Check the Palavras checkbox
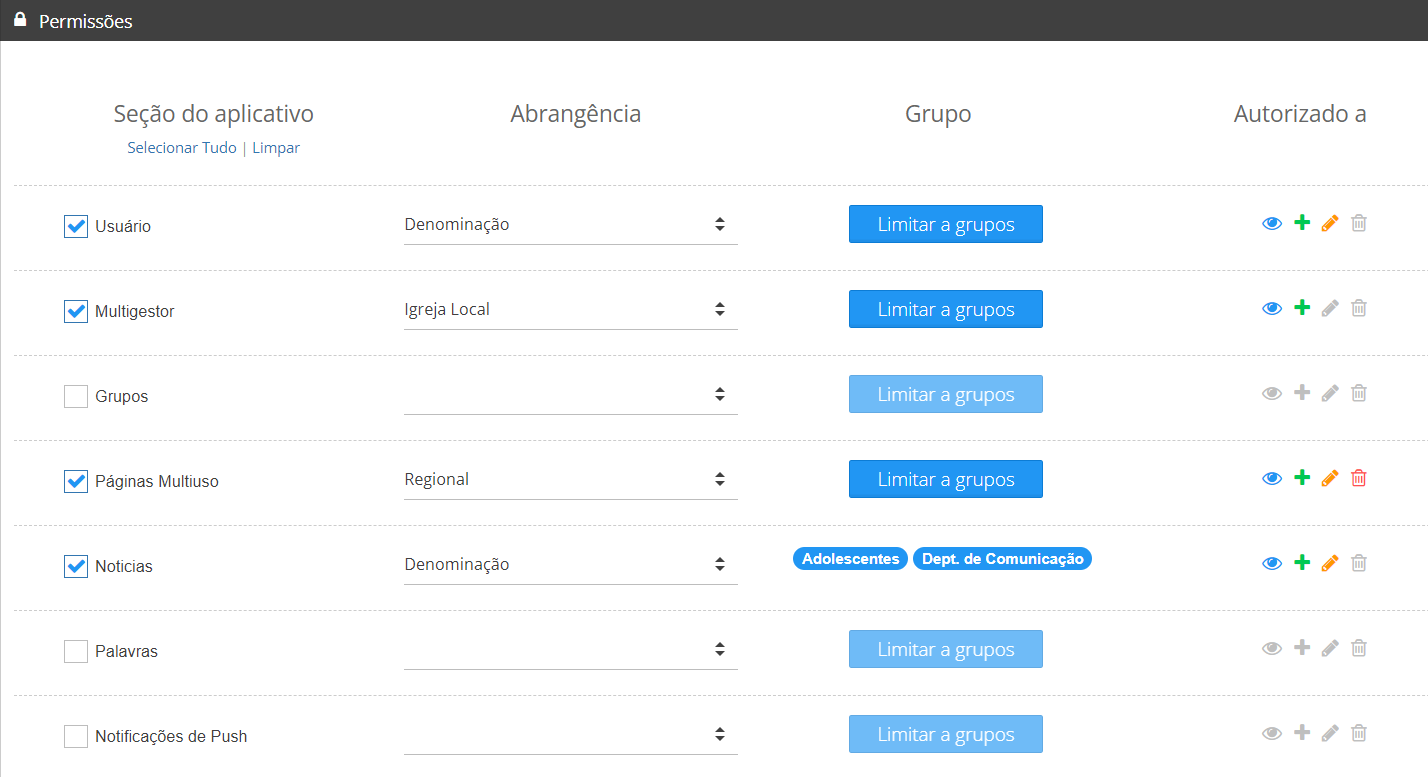The width and height of the screenshot is (1428, 777). [x=76, y=651]
